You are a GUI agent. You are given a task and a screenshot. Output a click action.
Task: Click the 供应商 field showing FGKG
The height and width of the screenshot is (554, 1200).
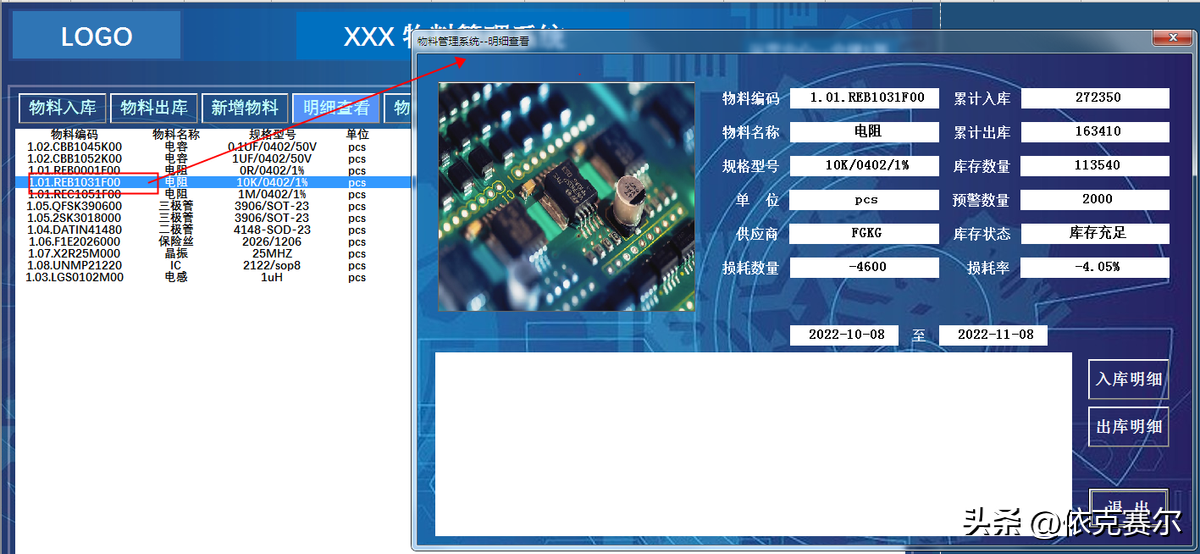864,234
